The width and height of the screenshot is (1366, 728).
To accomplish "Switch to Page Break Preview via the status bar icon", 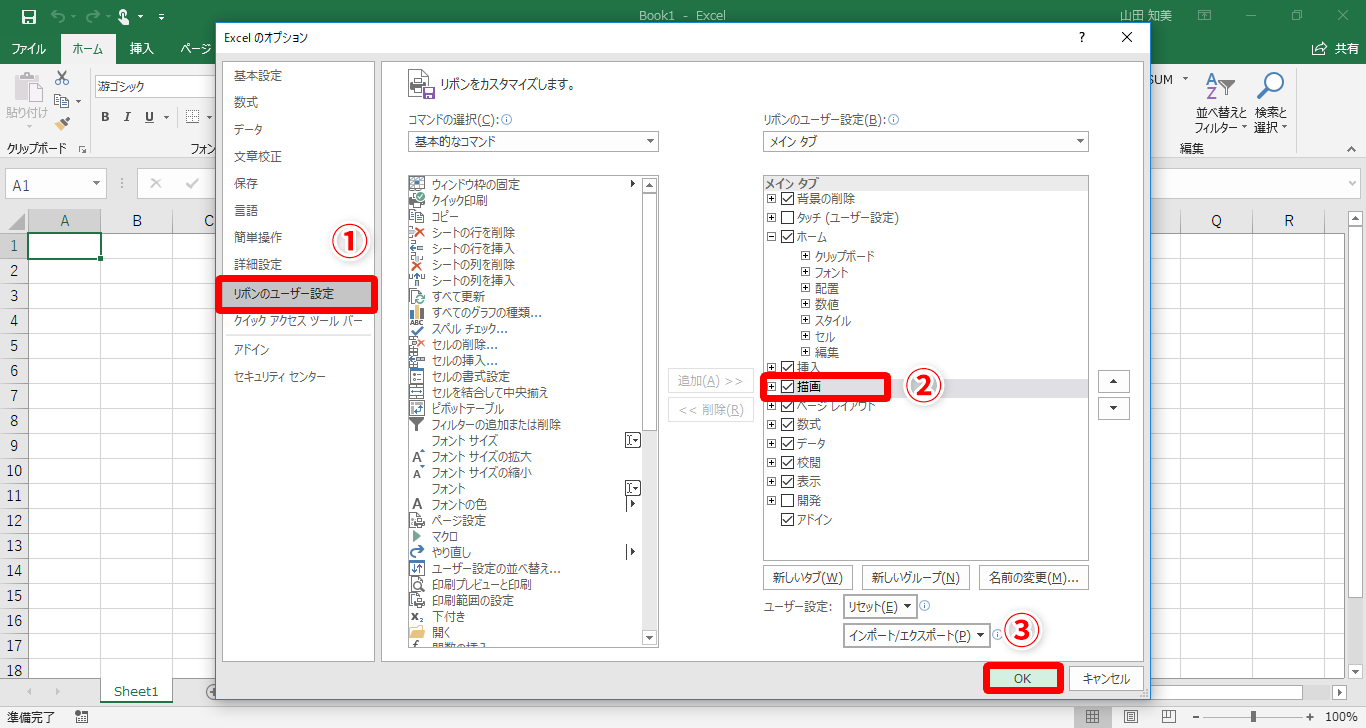I will (x=1167, y=717).
